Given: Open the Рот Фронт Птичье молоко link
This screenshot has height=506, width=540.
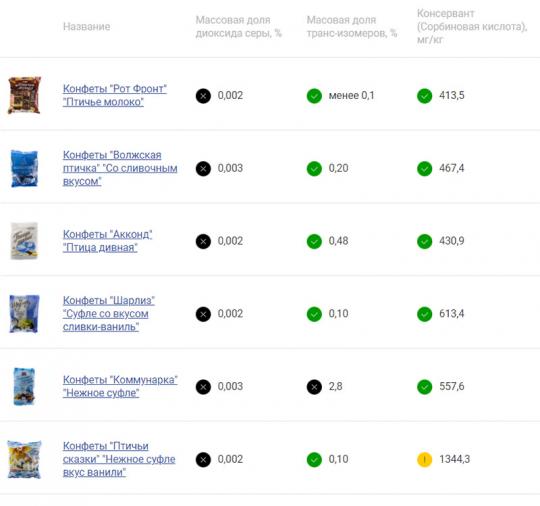Looking at the screenshot, I should coord(115,95).
